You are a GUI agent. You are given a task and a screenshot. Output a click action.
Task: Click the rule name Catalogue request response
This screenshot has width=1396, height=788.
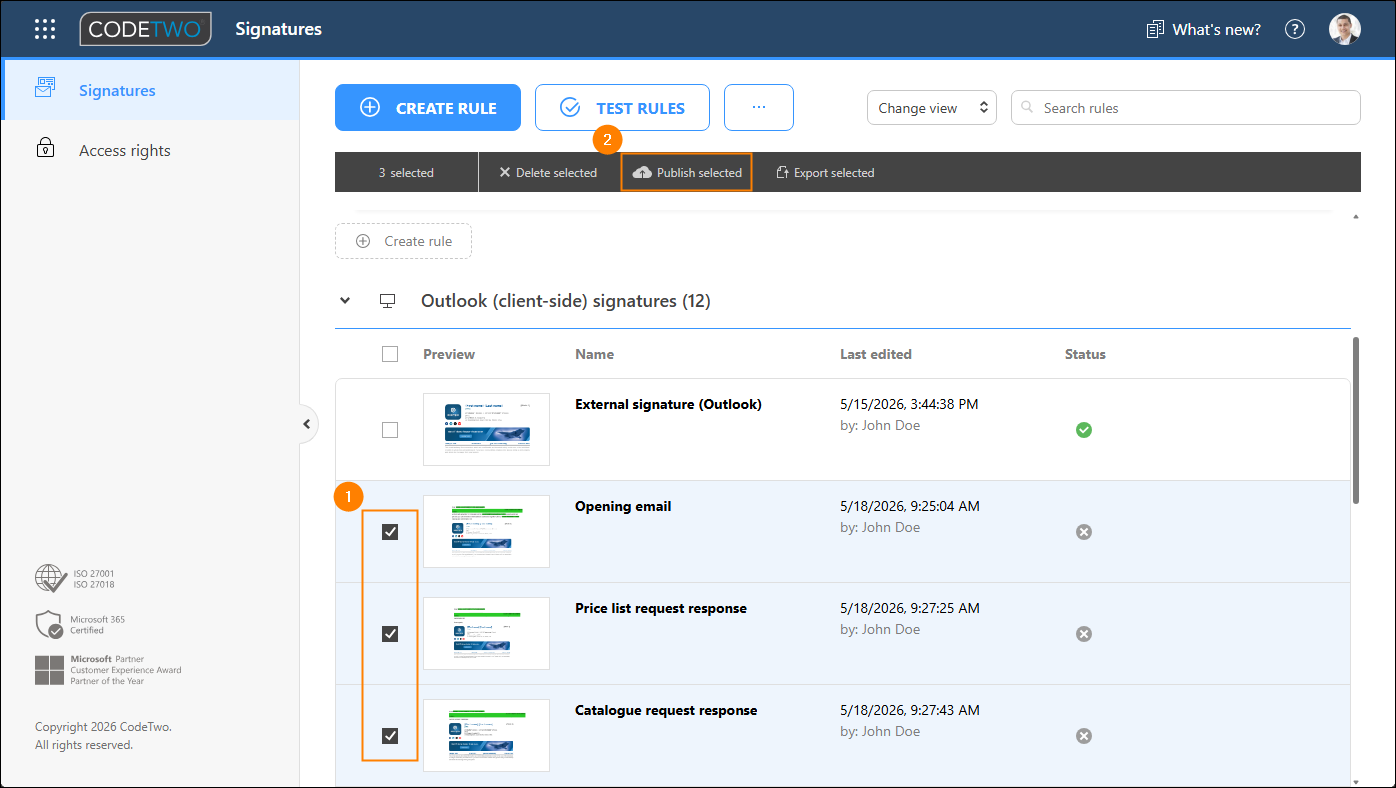[666, 710]
